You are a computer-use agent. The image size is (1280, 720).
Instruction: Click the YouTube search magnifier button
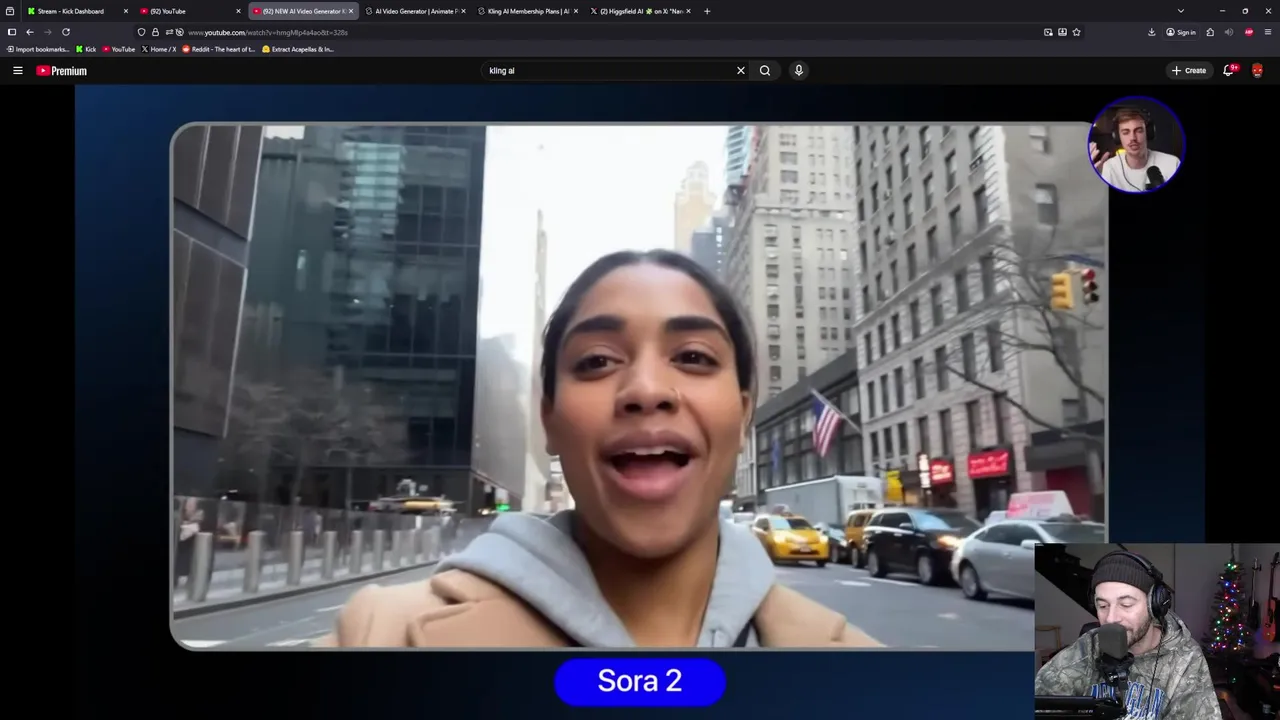[x=765, y=70]
